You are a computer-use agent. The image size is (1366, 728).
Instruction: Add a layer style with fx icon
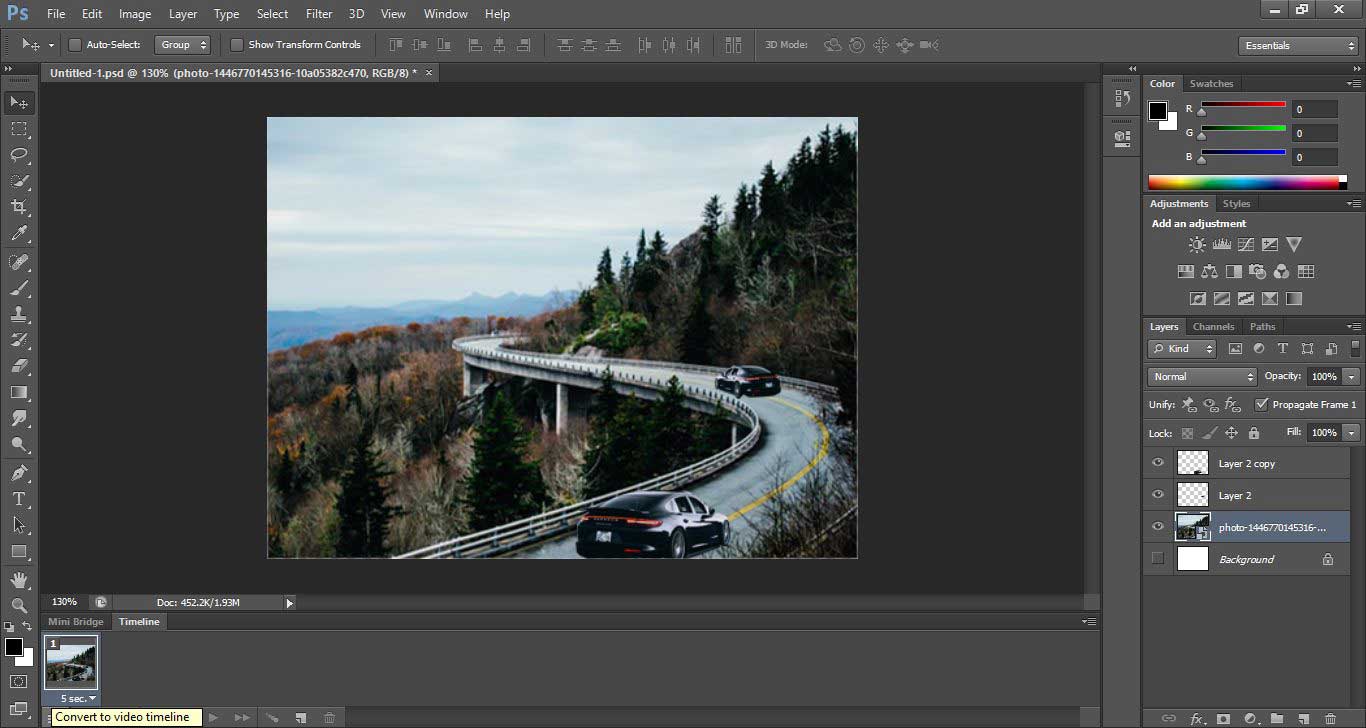[1197, 718]
